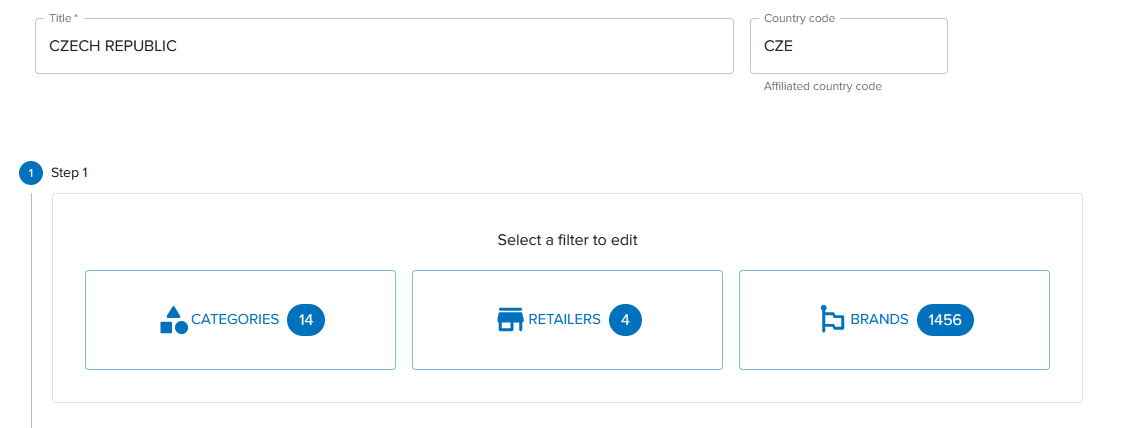The height and width of the screenshot is (428, 1141).
Task: Click the RETAILERS text label
Action: 564,320
